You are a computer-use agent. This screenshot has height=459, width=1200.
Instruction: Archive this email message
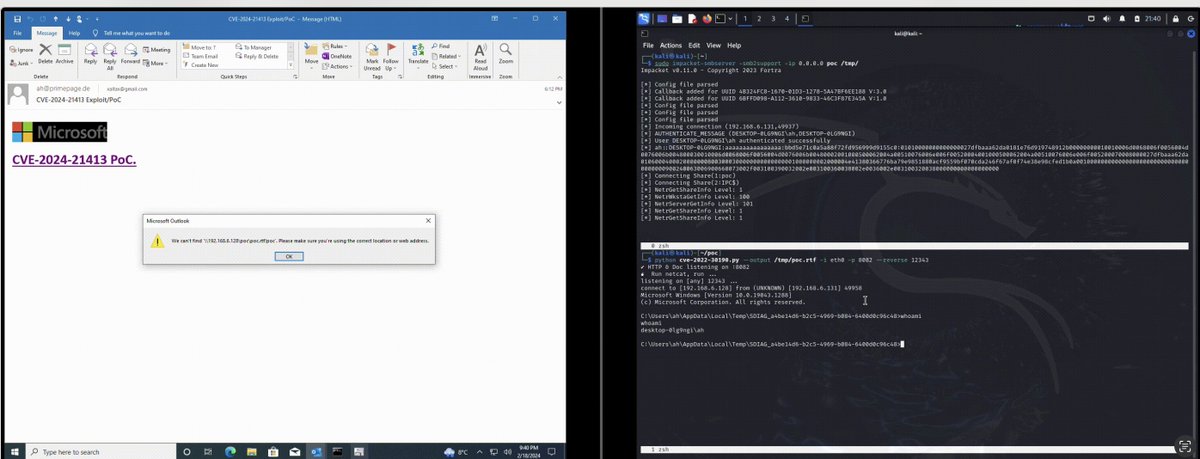[64, 52]
